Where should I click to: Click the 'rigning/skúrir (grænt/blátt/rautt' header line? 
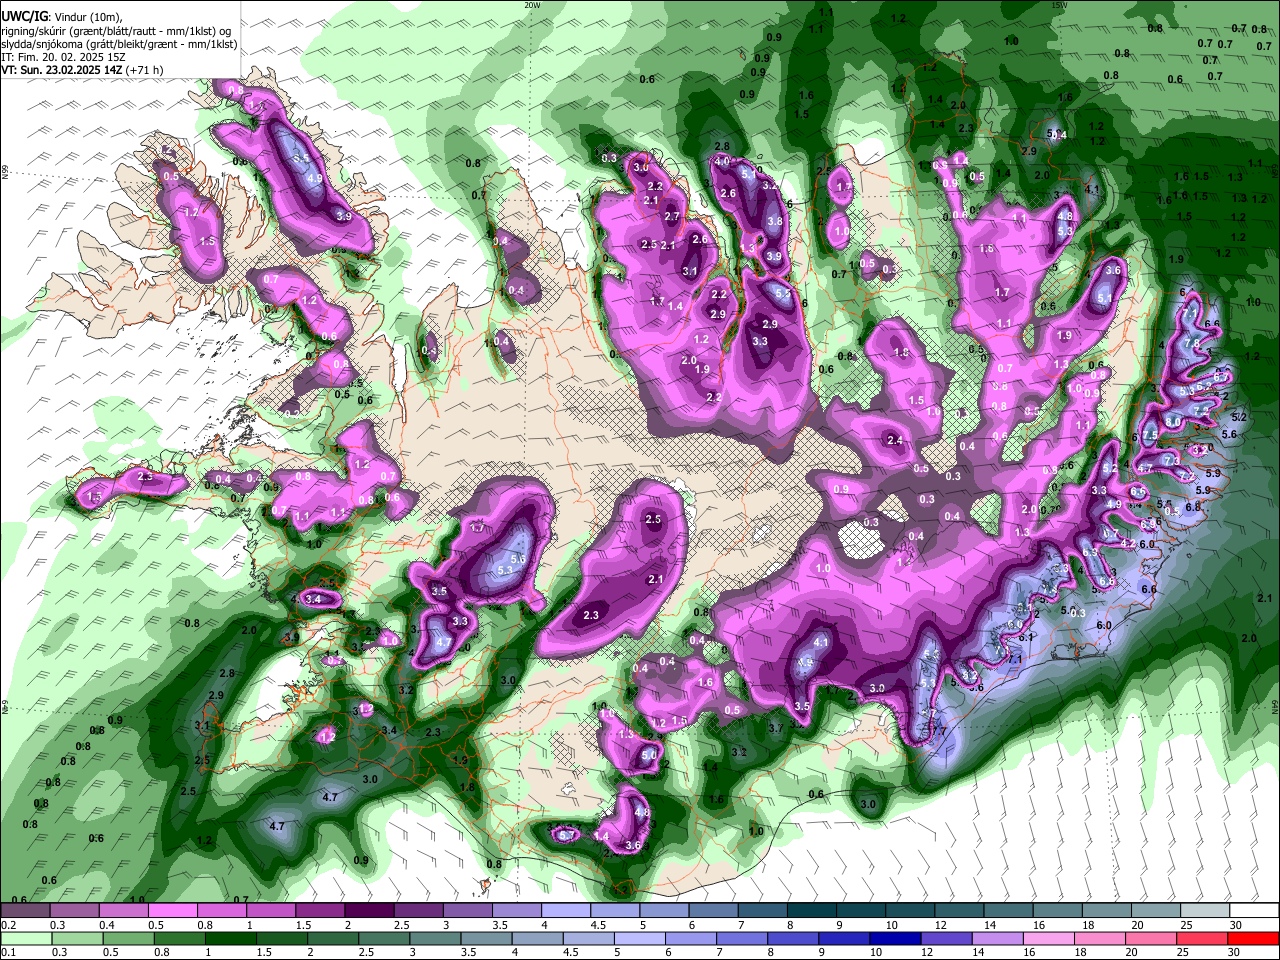click(116, 32)
